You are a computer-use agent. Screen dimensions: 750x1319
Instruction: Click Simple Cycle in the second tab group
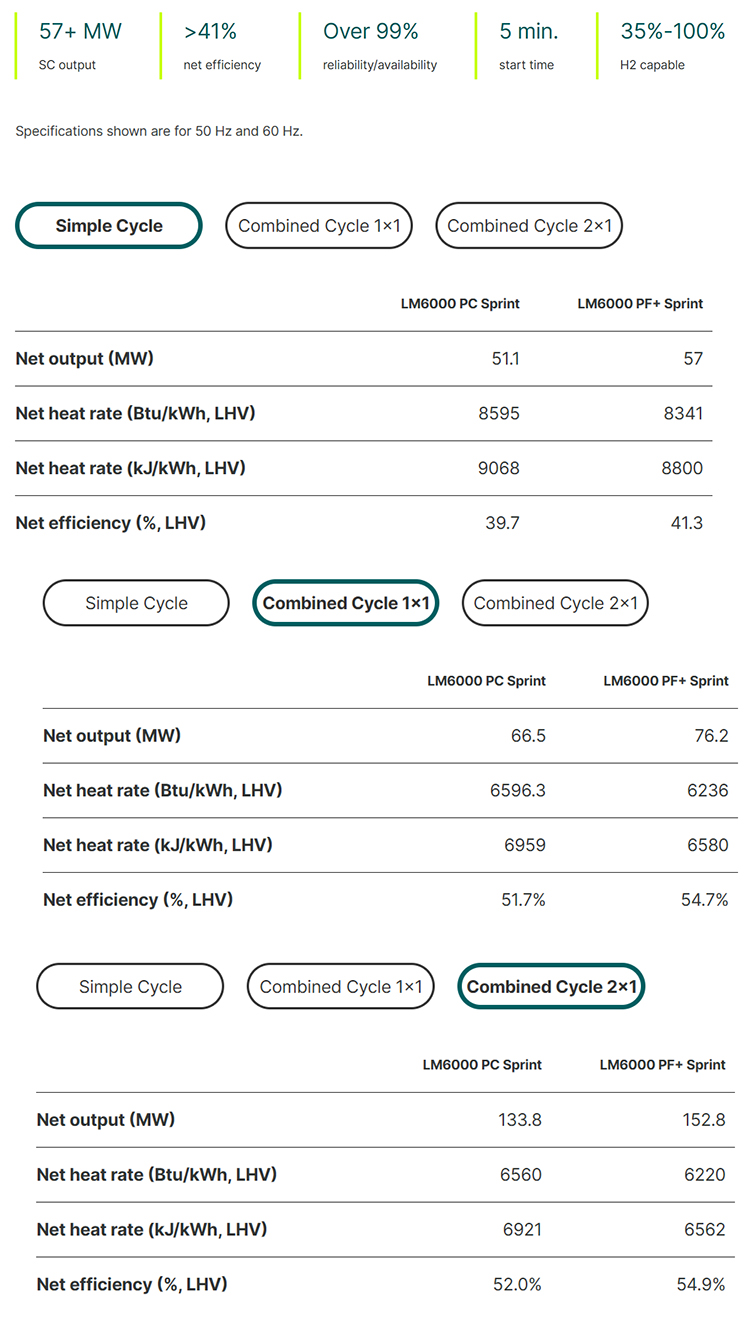pos(136,603)
